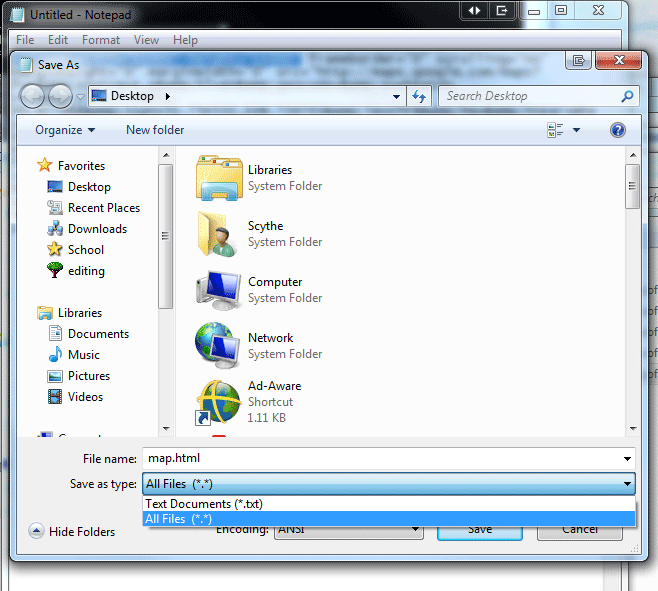Select Text Documents (*.txt) option
Screen dimensions: 658x591
[389, 504]
